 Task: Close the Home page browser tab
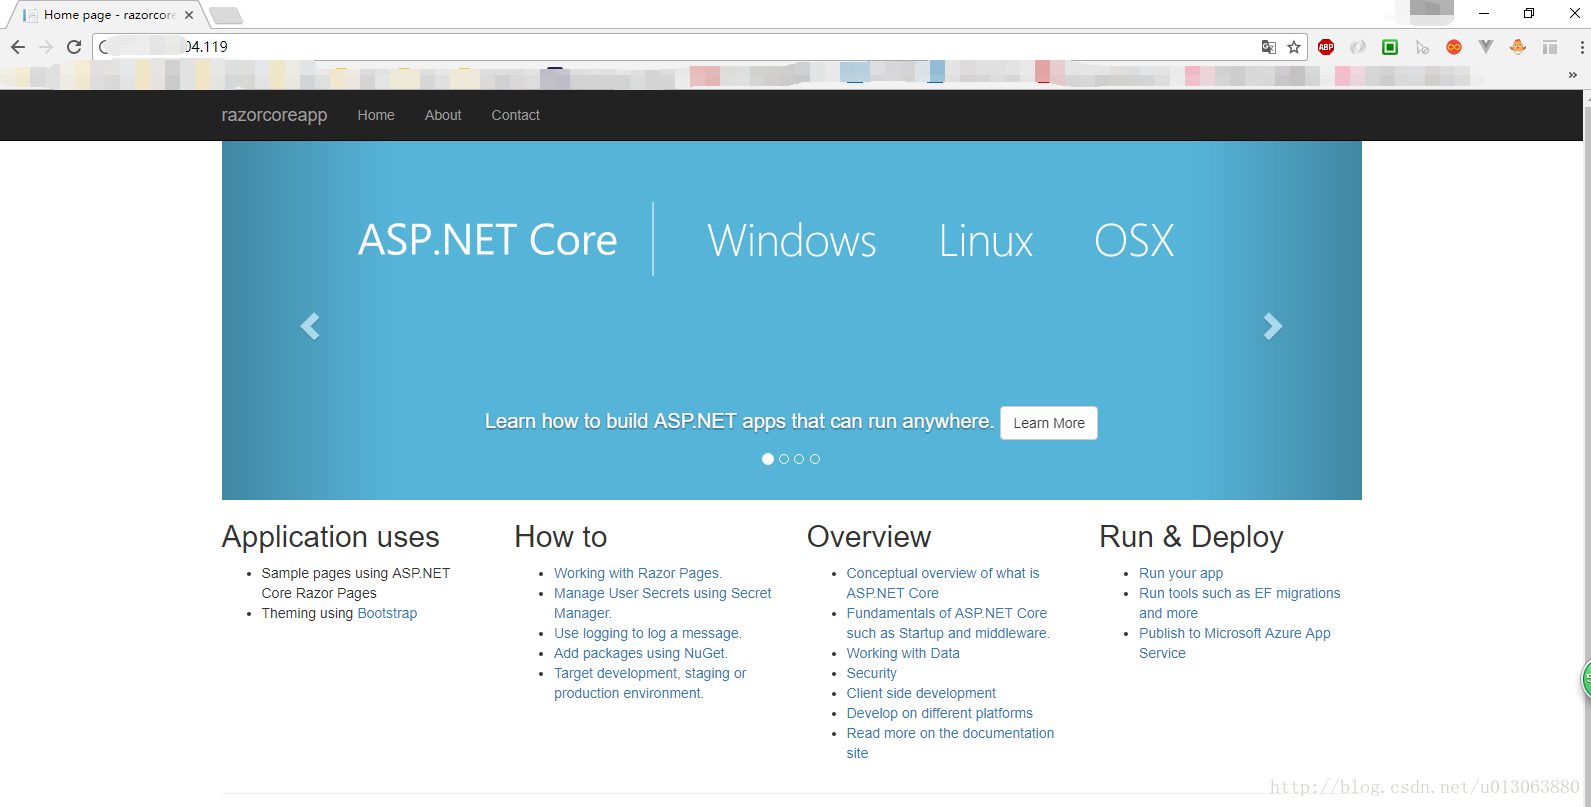[189, 15]
